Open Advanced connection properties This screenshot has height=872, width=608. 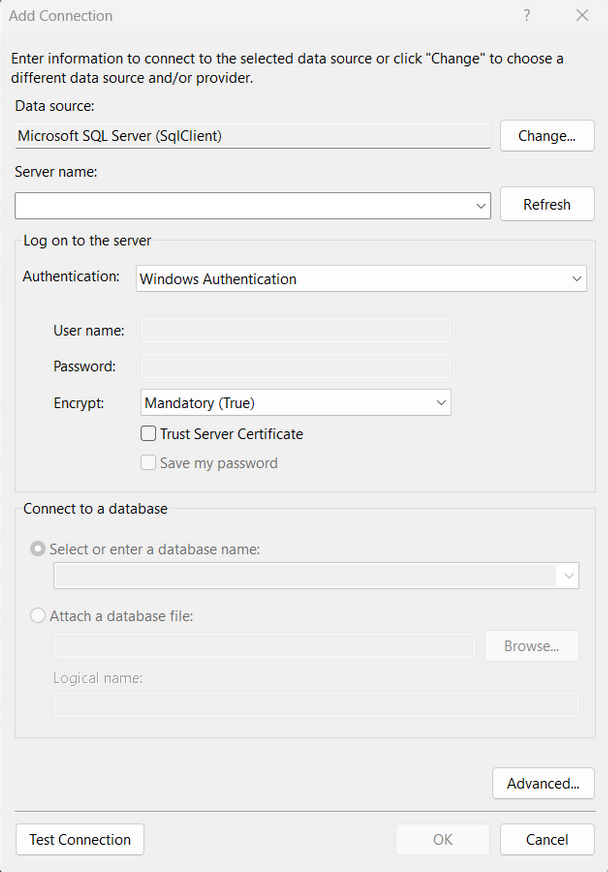pos(543,783)
